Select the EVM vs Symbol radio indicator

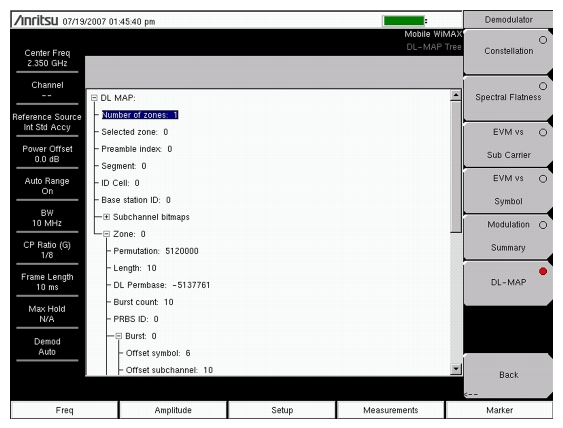pos(543,179)
